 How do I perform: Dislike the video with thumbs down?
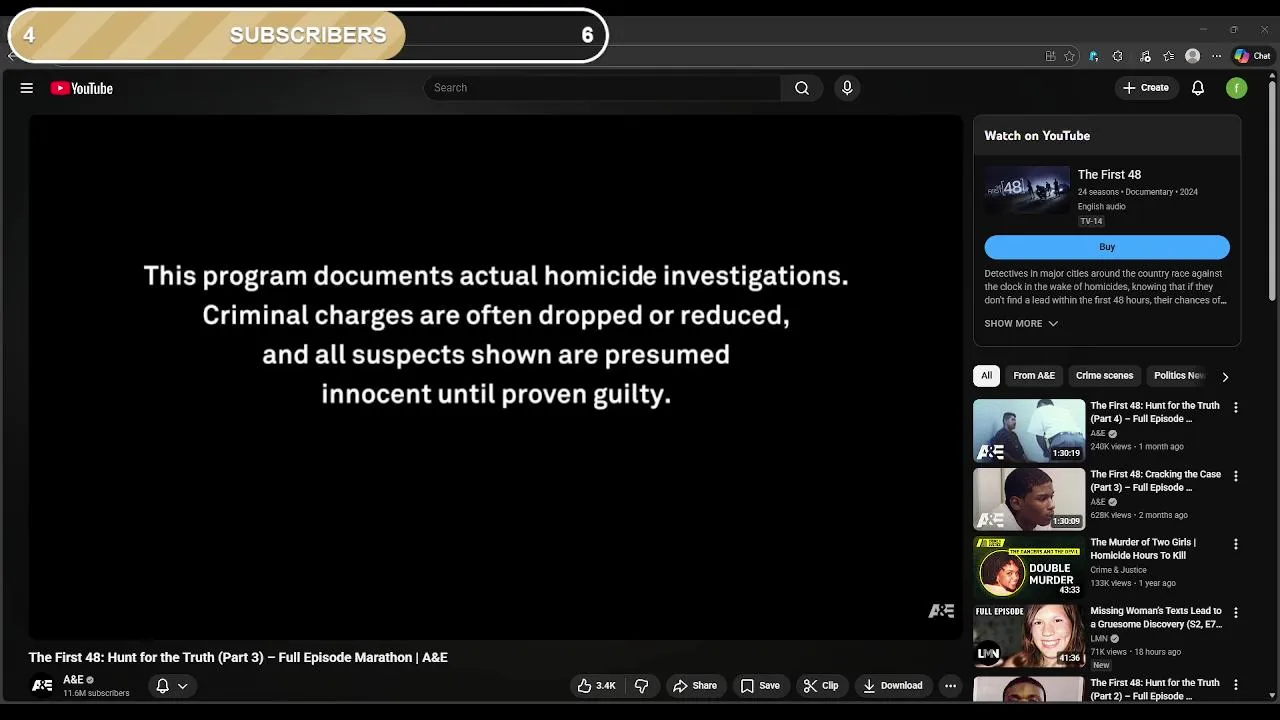point(642,686)
